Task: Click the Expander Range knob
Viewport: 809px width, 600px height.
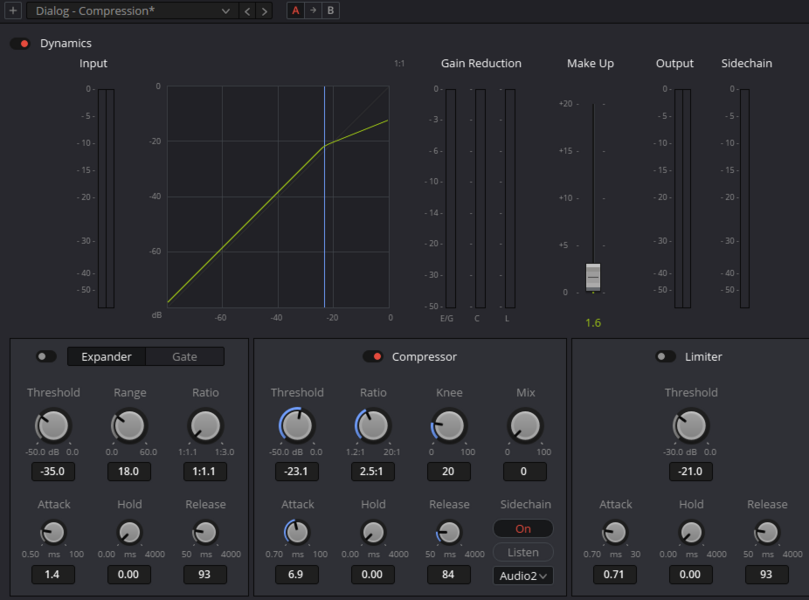Action: point(129,426)
